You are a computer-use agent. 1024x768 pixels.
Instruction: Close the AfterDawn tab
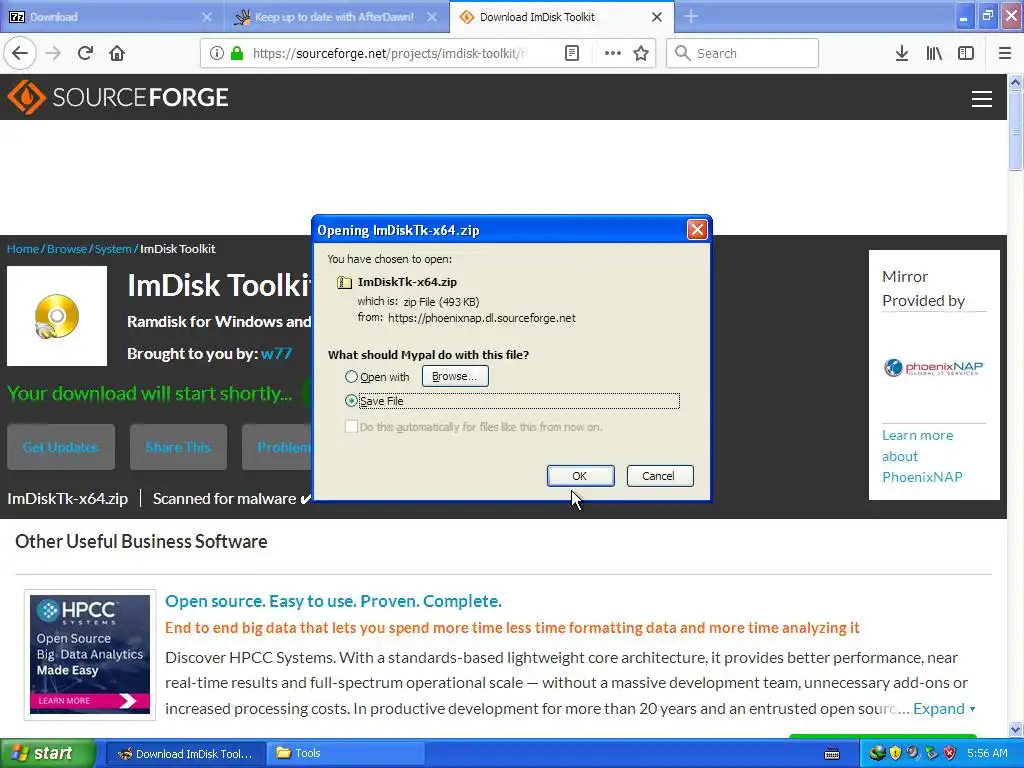click(432, 17)
